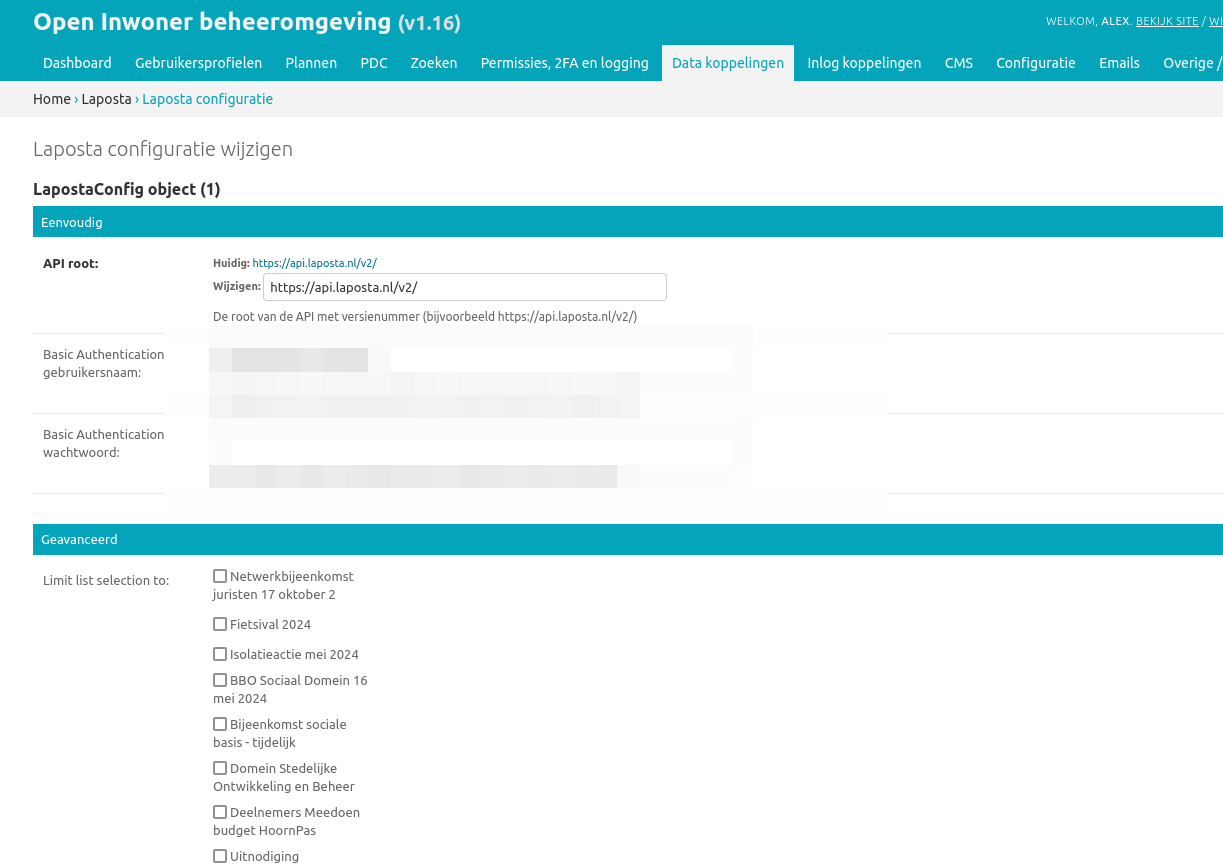This screenshot has height=864, width=1223.
Task: Open Permissies, 2FA en logging menu
Action: pyautogui.click(x=564, y=63)
